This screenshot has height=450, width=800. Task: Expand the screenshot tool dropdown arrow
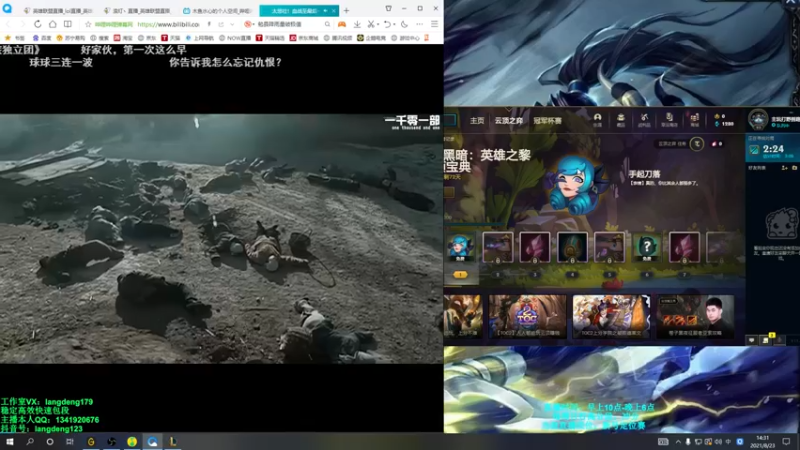(x=378, y=24)
